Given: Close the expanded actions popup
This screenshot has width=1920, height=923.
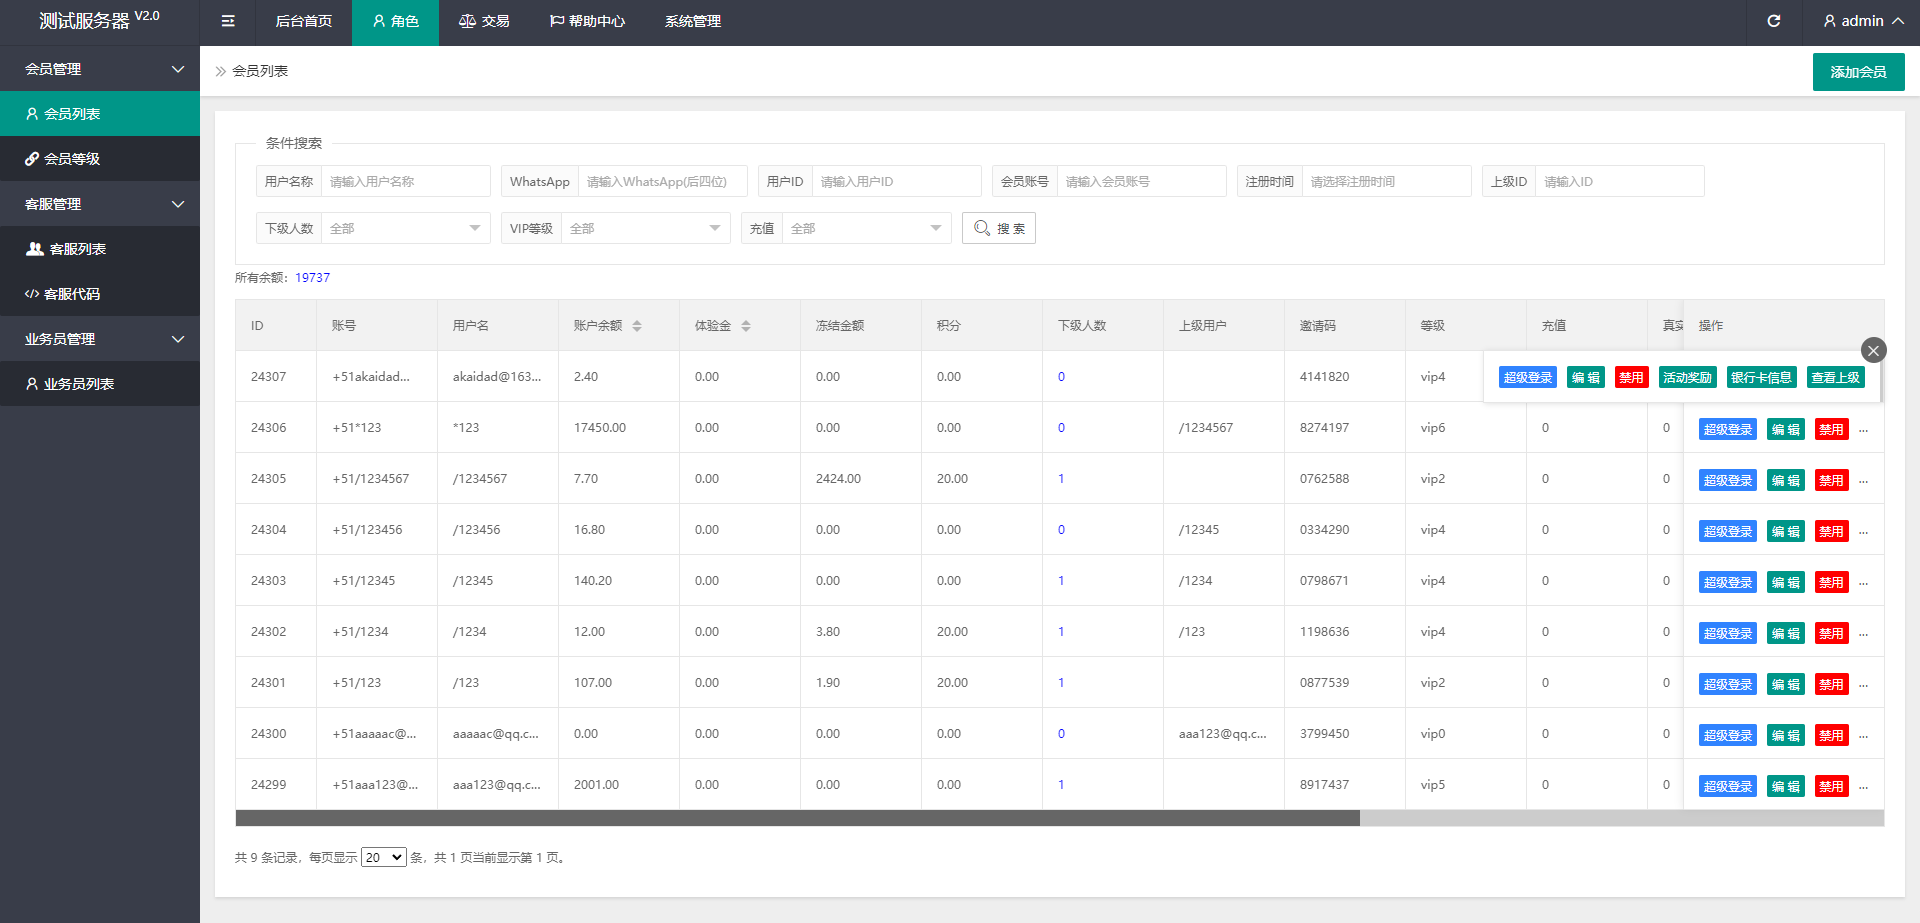Looking at the screenshot, I should 1873,350.
